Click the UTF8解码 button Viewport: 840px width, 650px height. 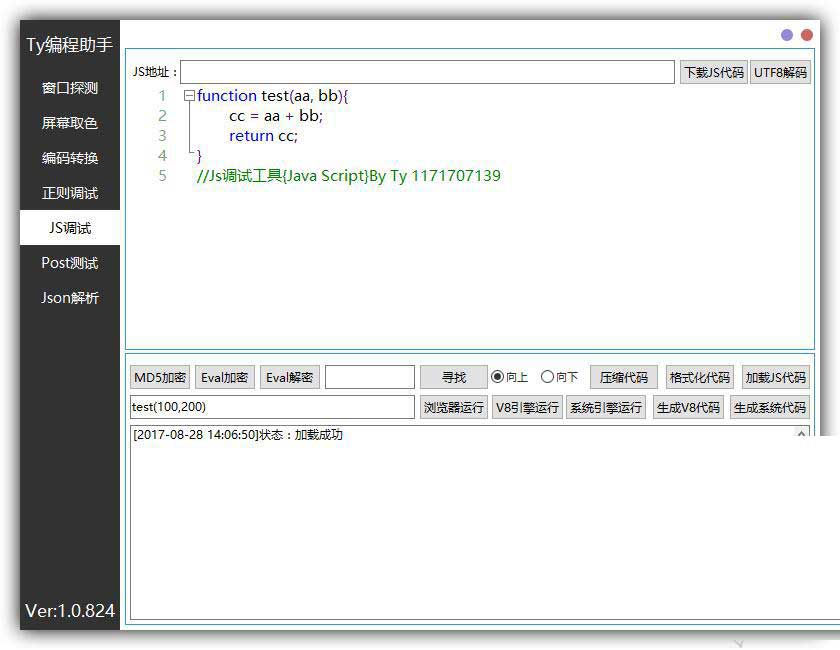pyautogui.click(x=780, y=72)
